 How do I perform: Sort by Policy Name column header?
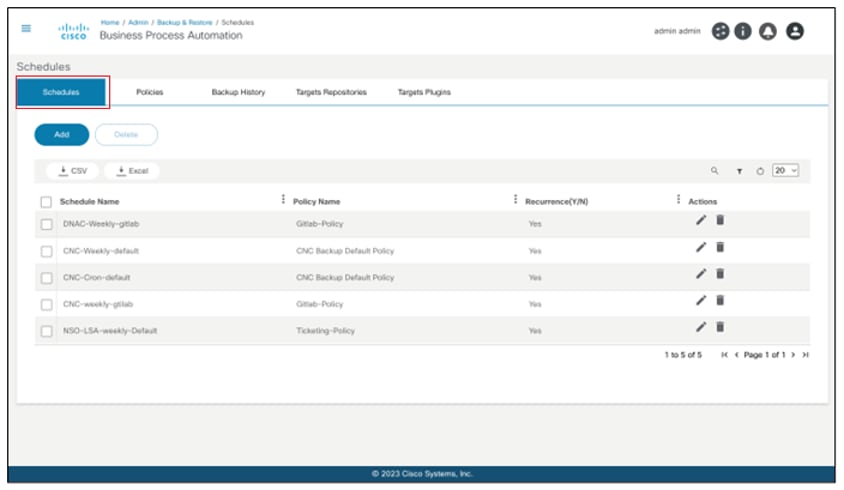tap(316, 201)
